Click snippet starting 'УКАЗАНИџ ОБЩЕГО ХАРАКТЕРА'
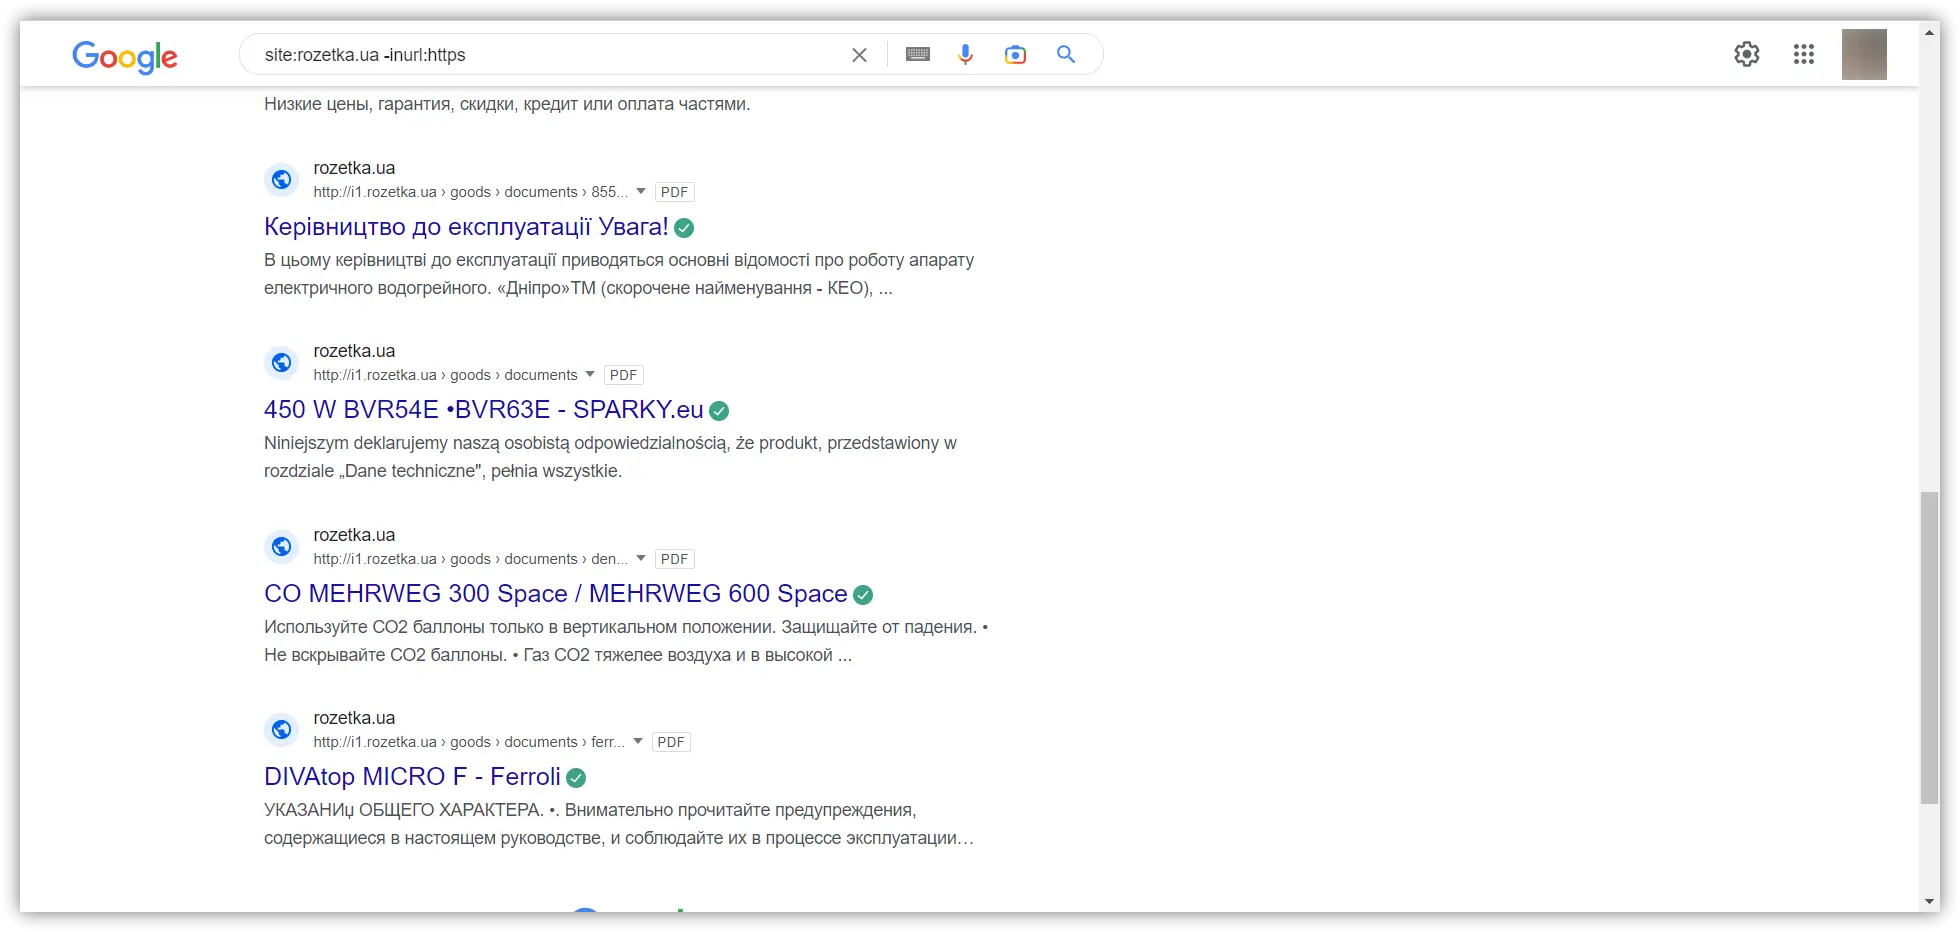1960x932 pixels. point(619,824)
